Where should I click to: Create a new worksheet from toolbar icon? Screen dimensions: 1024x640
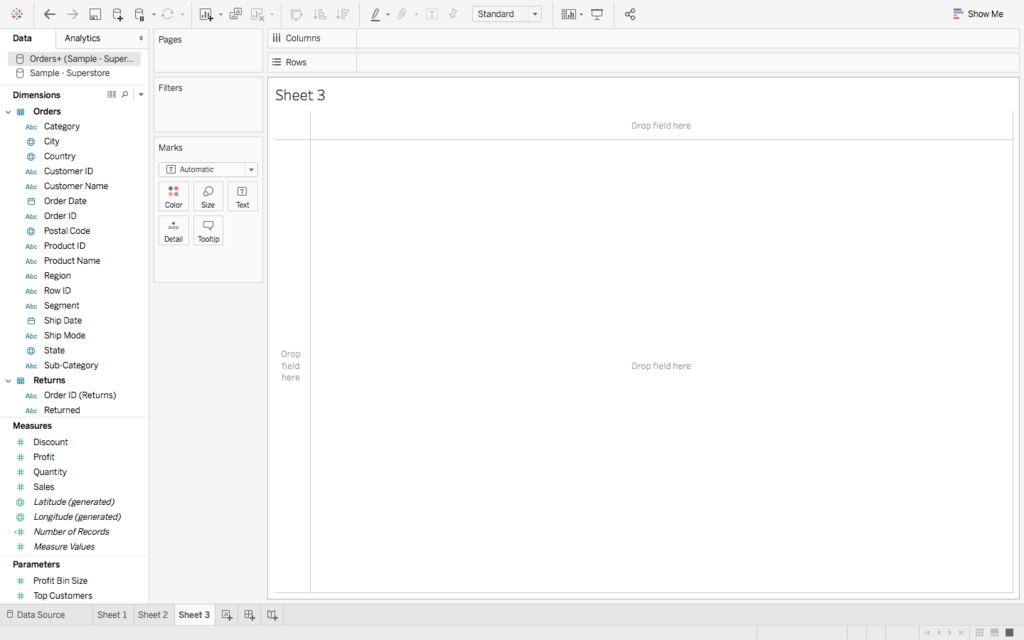pyautogui.click(x=206, y=14)
